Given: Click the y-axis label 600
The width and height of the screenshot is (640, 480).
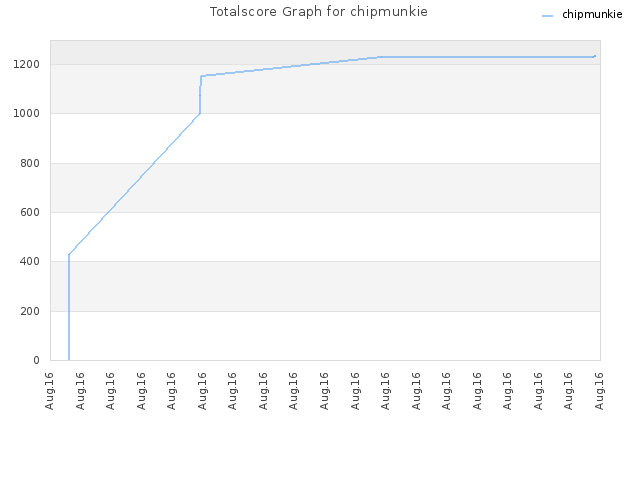Looking at the screenshot, I should 30,212.
